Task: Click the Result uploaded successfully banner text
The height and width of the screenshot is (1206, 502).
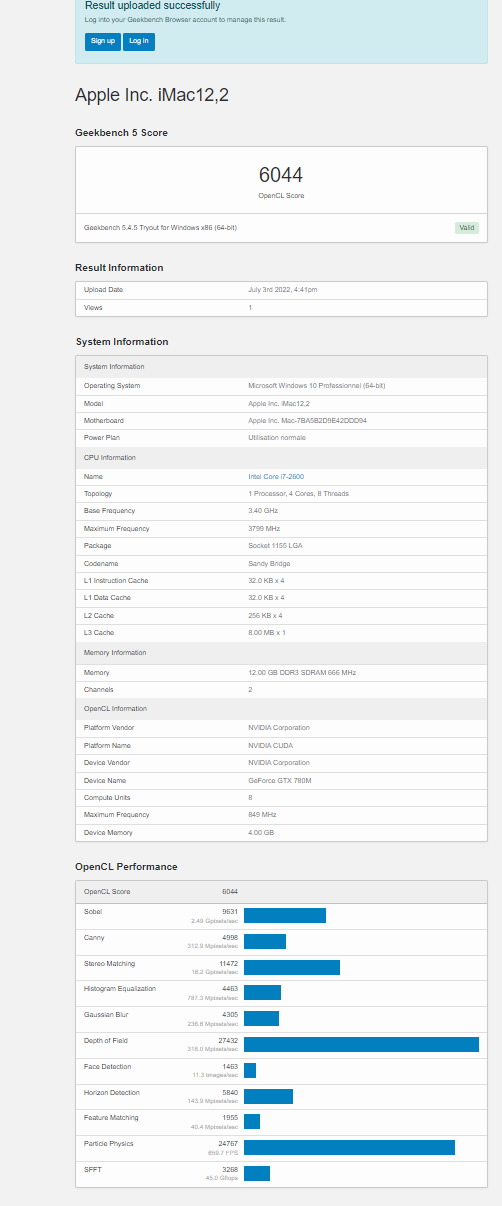Action: click(x=152, y=6)
